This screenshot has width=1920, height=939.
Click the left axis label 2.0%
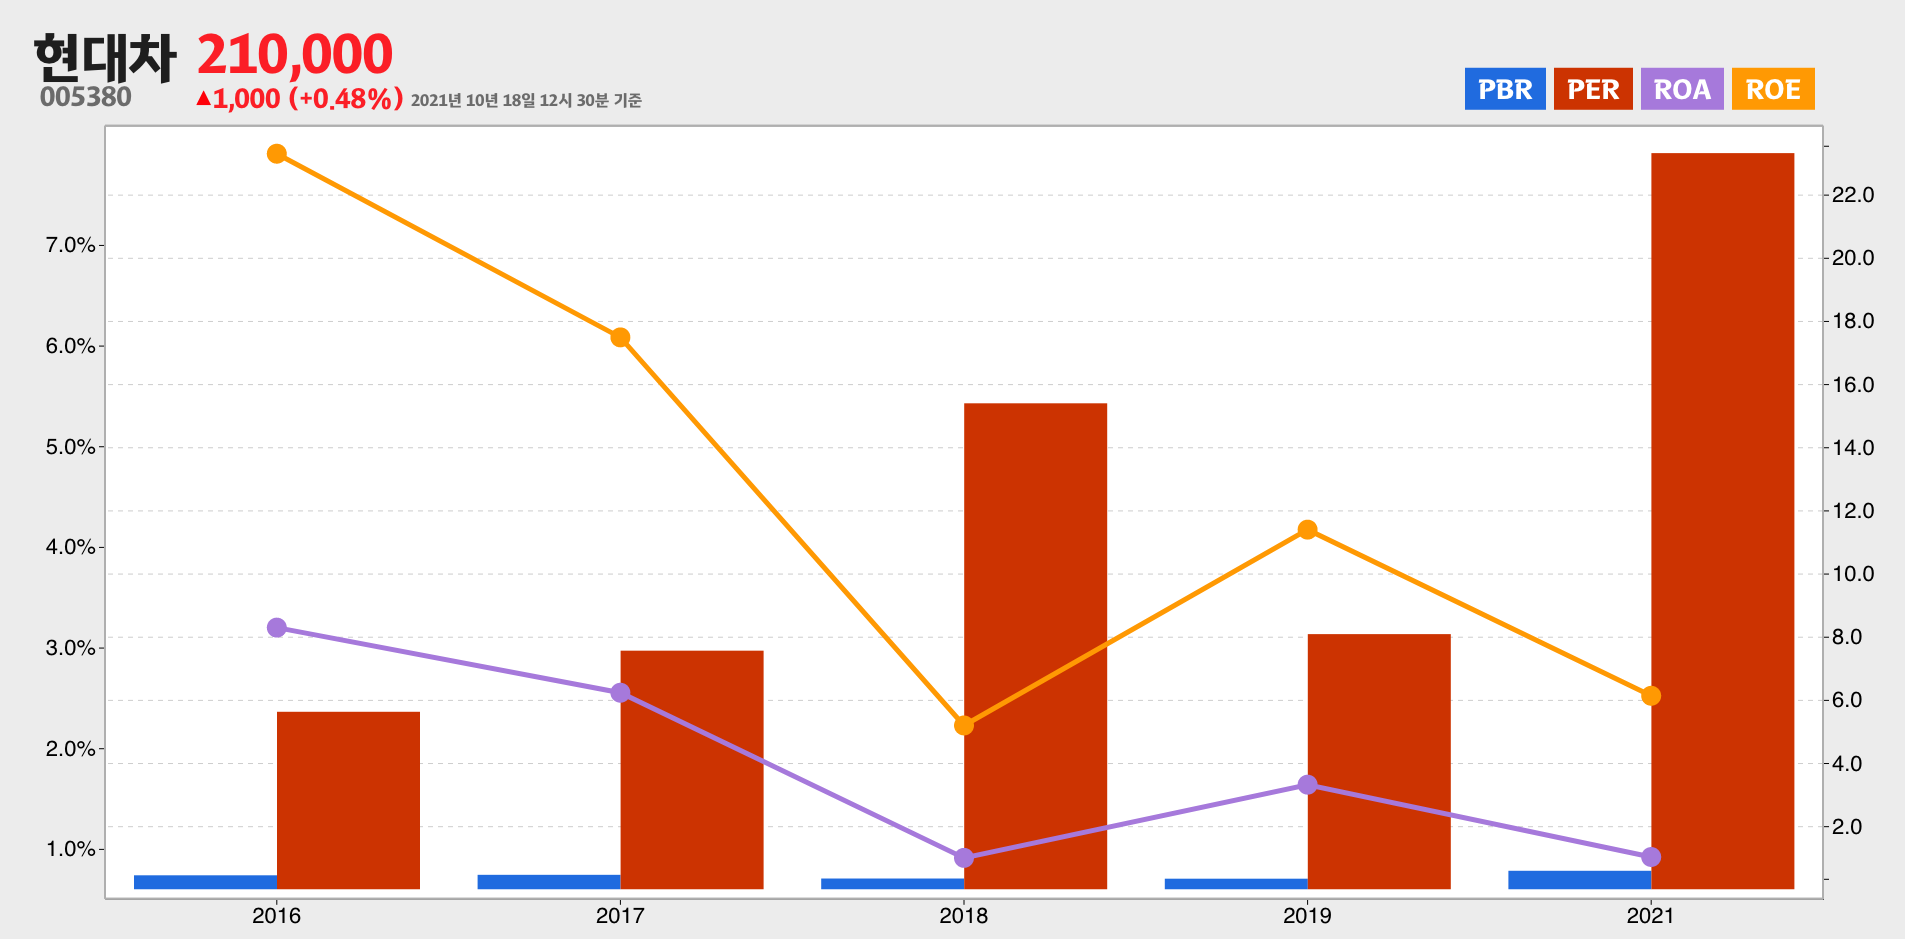(x=70, y=749)
